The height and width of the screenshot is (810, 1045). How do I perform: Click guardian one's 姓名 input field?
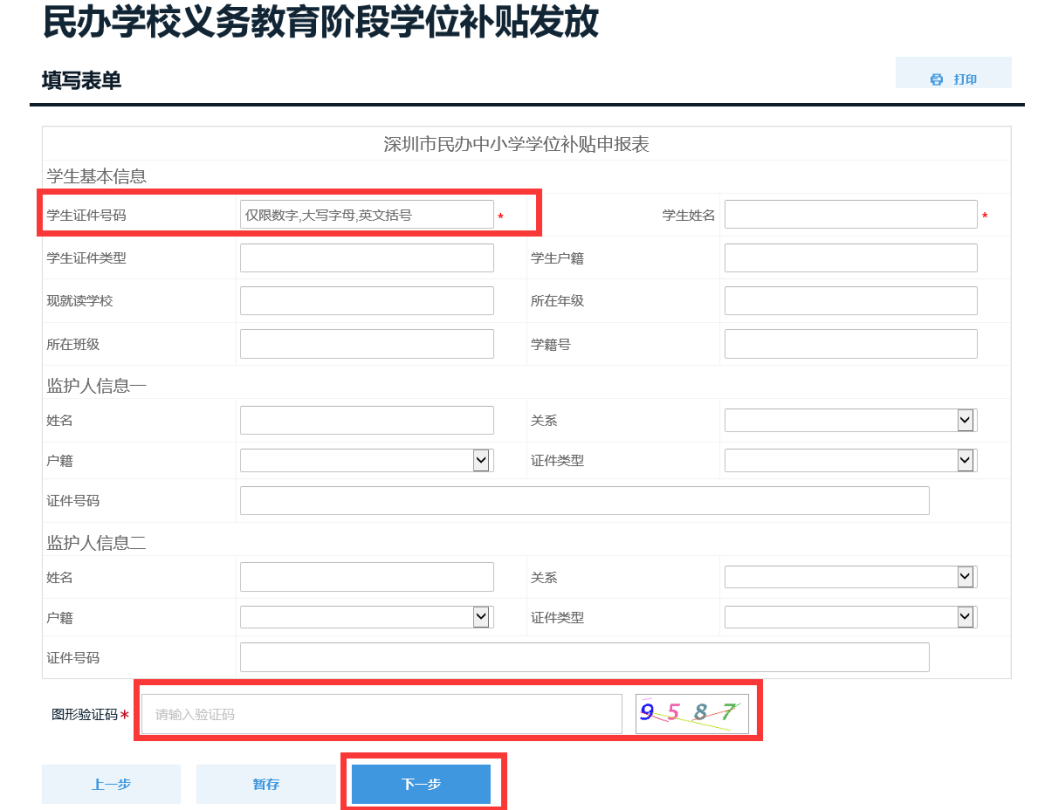tap(366, 420)
